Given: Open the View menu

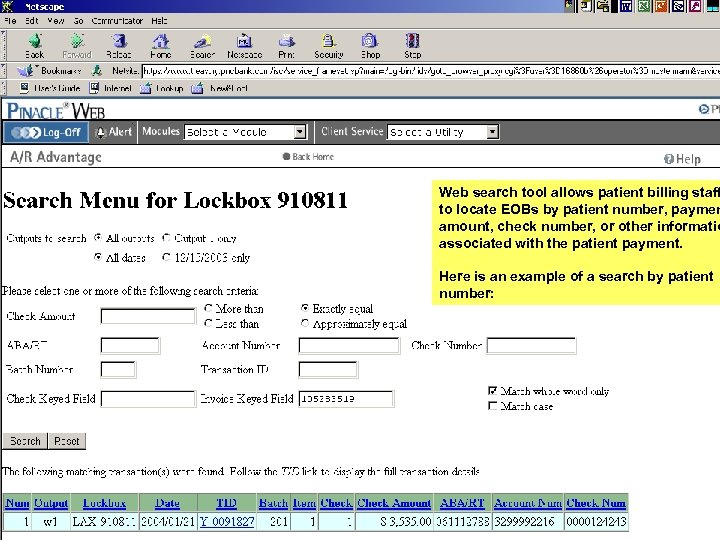Looking at the screenshot, I should coord(56,21).
